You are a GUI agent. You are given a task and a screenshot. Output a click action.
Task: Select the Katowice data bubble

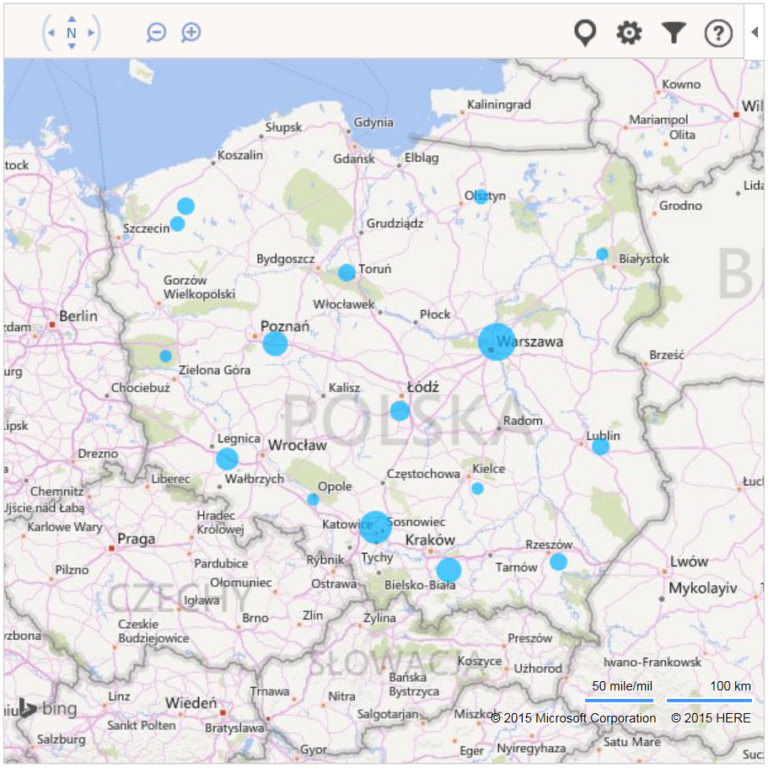pyautogui.click(x=375, y=526)
